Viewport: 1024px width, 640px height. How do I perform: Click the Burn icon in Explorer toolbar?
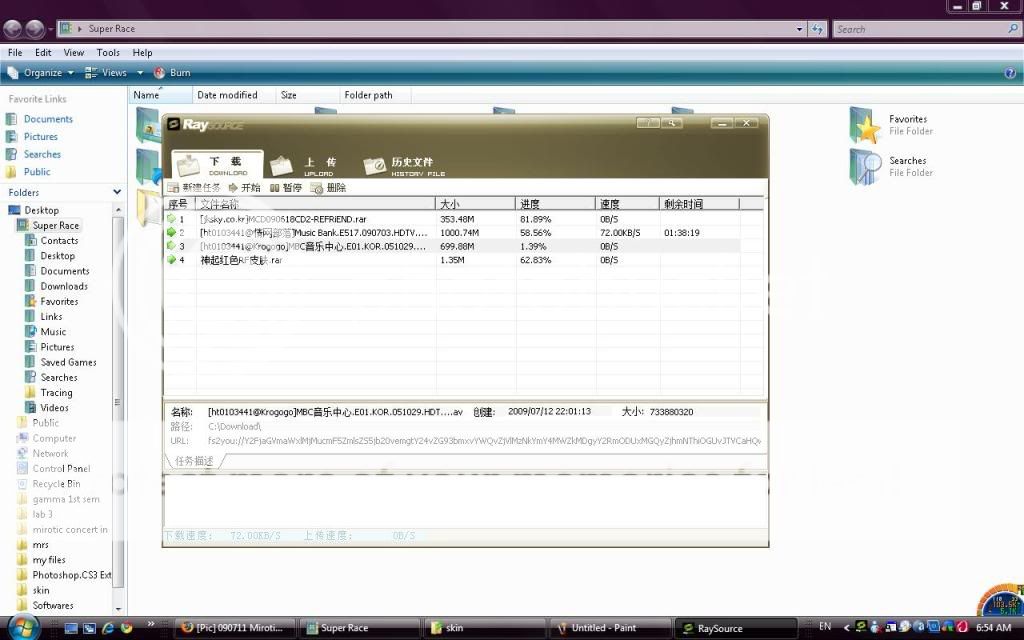(x=160, y=73)
